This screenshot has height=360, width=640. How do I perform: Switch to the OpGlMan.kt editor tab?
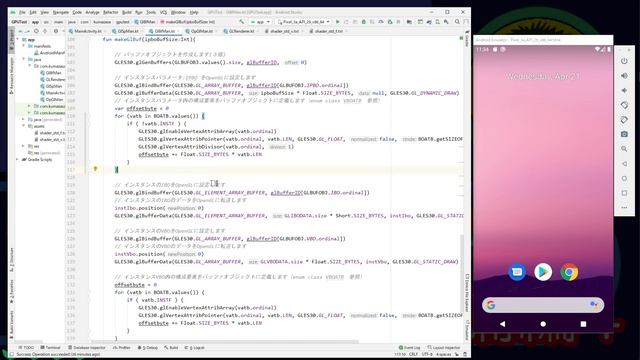click(201, 31)
